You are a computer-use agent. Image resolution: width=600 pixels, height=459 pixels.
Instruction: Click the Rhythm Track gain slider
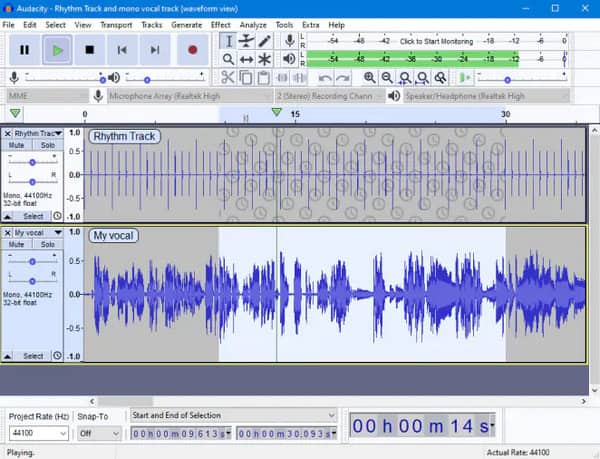(x=33, y=162)
